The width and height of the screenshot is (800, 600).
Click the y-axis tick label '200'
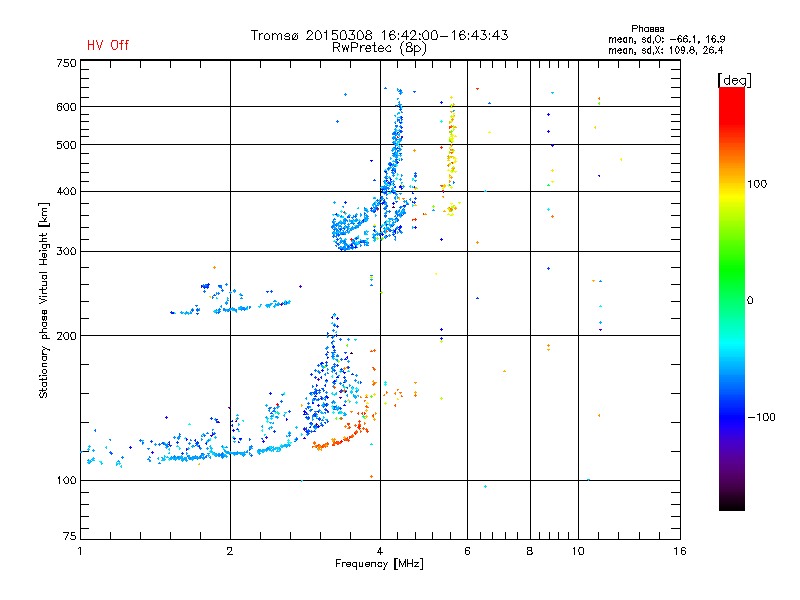coord(66,336)
